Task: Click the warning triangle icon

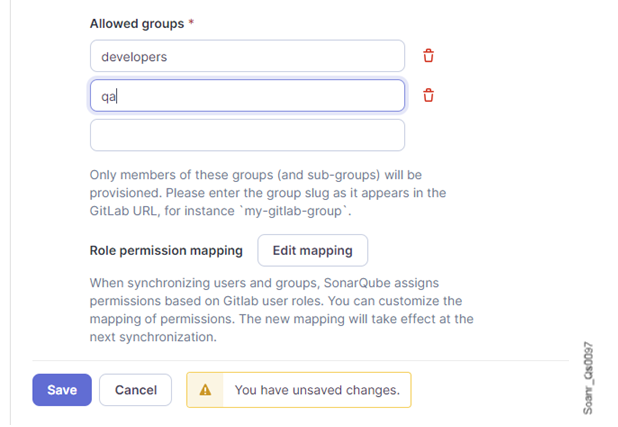Action: pyautogui.click(x=205, y=390)
